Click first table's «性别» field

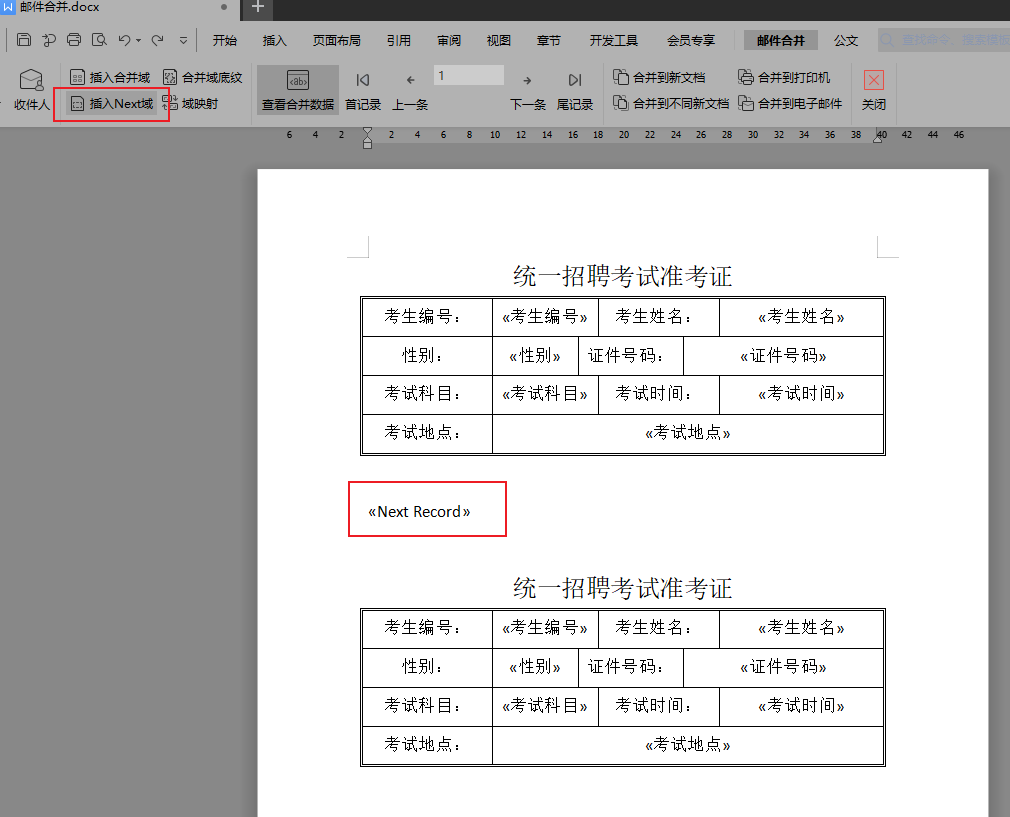click(x=535, y=356)
